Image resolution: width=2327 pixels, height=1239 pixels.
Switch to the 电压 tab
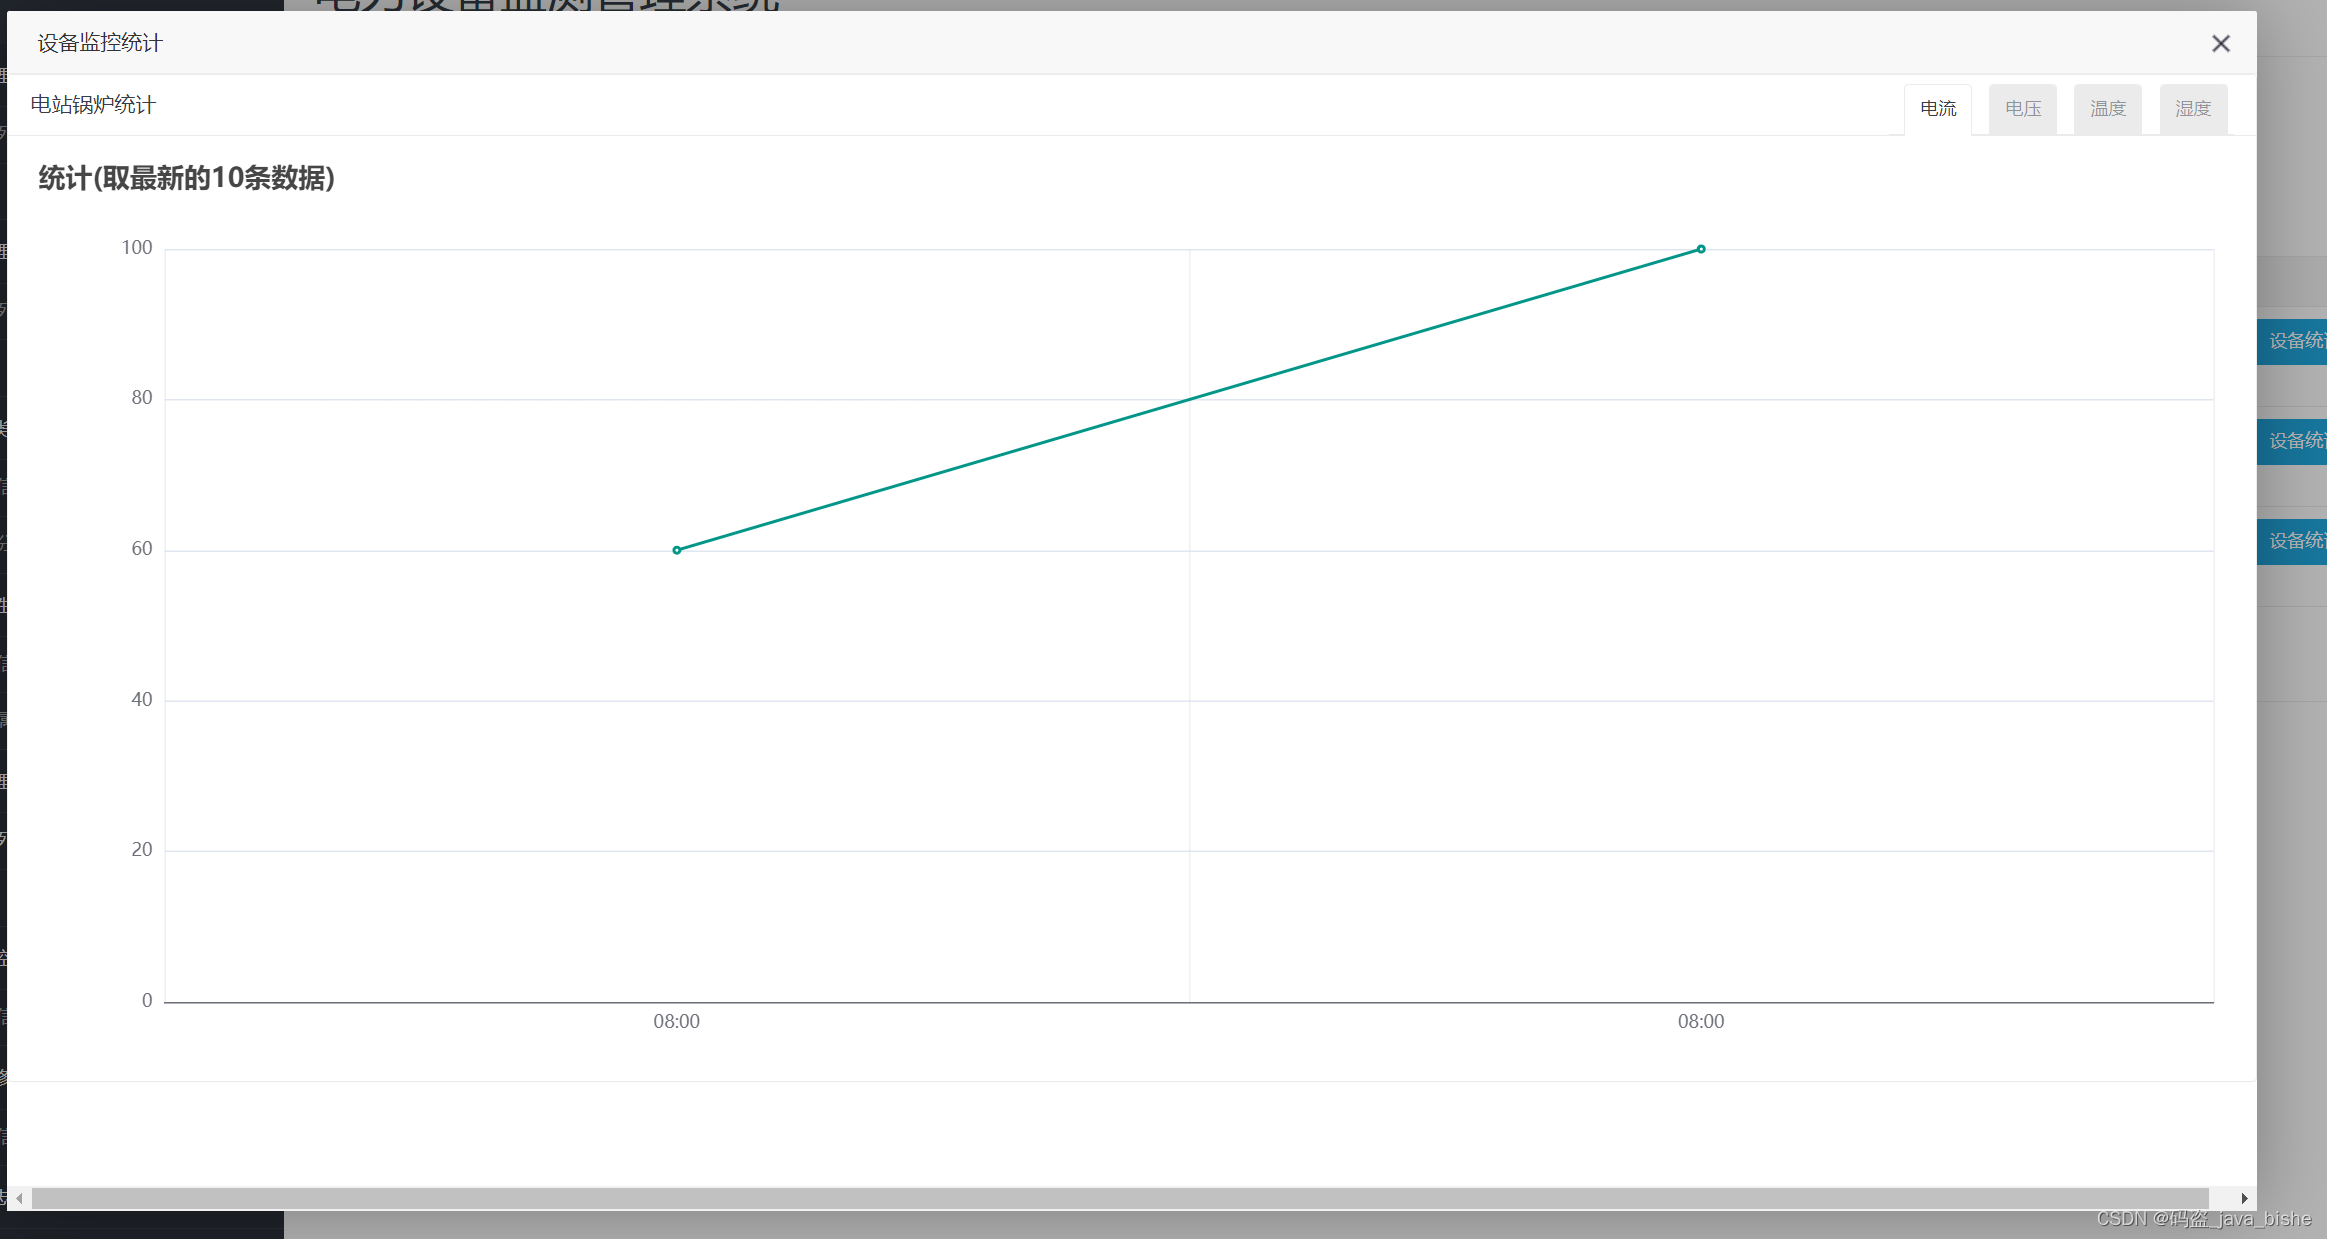pyautogui.click(x=2022, y=109)
